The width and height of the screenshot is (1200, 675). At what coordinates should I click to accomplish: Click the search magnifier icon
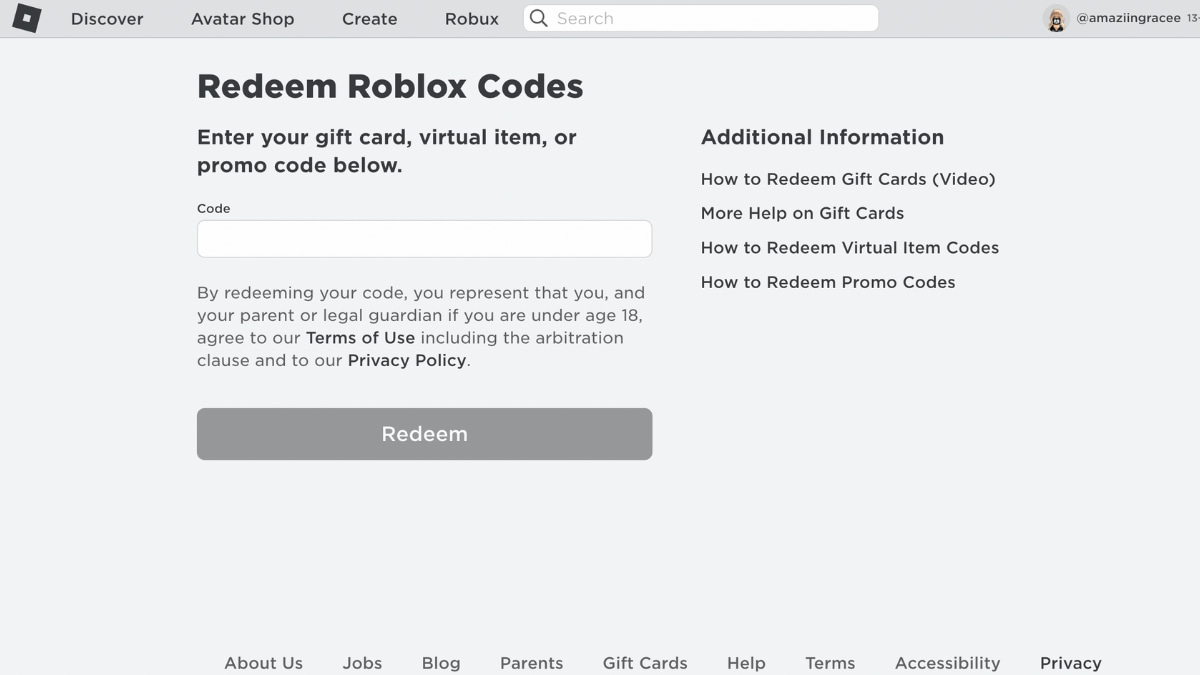(x=539, y=18)
